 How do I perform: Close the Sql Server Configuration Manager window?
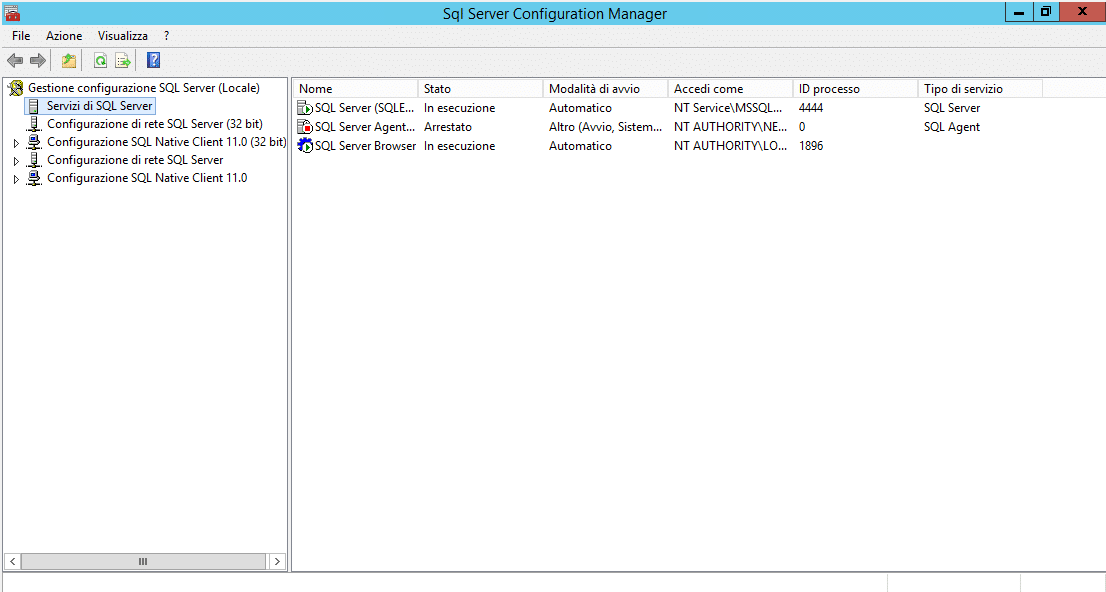[1082, 12]
